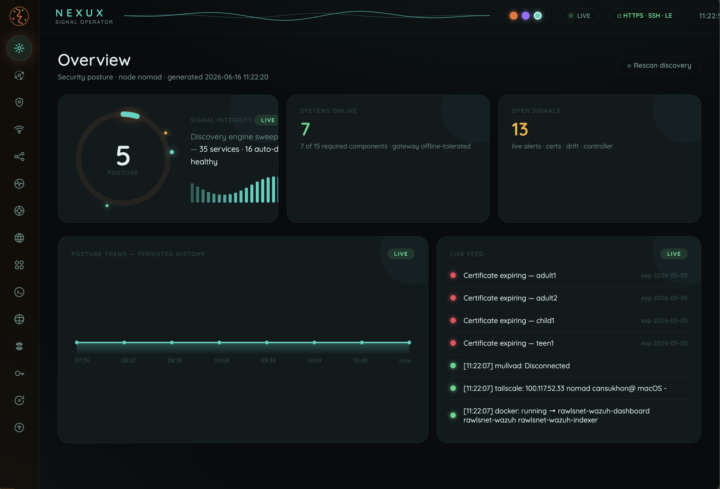Toggle the LIVE badge on Posture Trend panel
The image size is (720, 489).
(400, 254)
